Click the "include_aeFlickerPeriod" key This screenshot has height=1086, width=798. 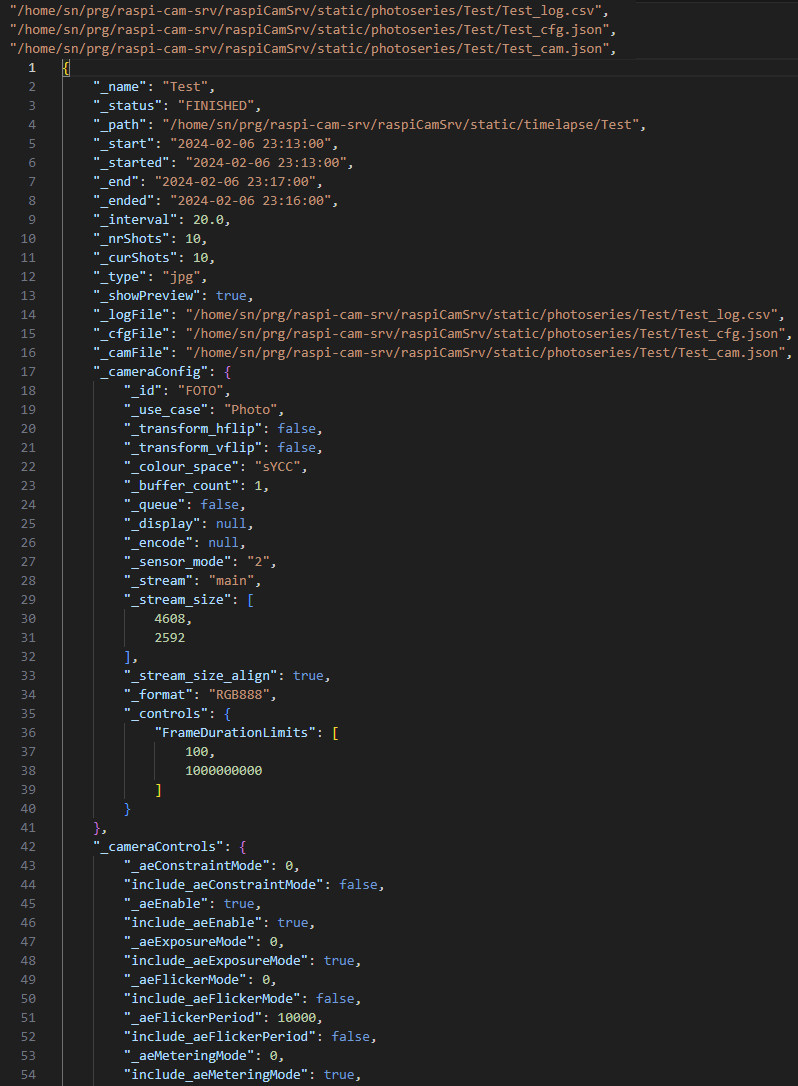click(220, 1037)
